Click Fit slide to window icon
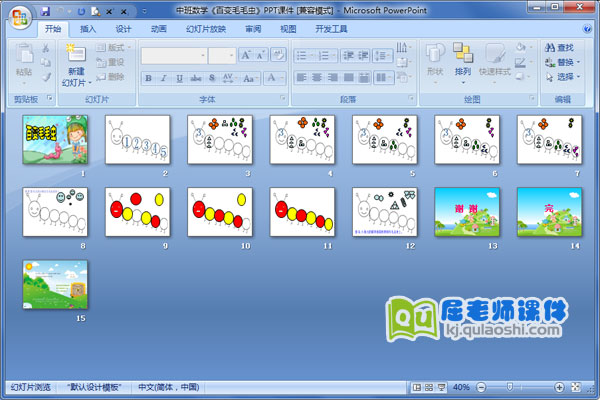The image size is (600, 400). (x=576, y=388)
